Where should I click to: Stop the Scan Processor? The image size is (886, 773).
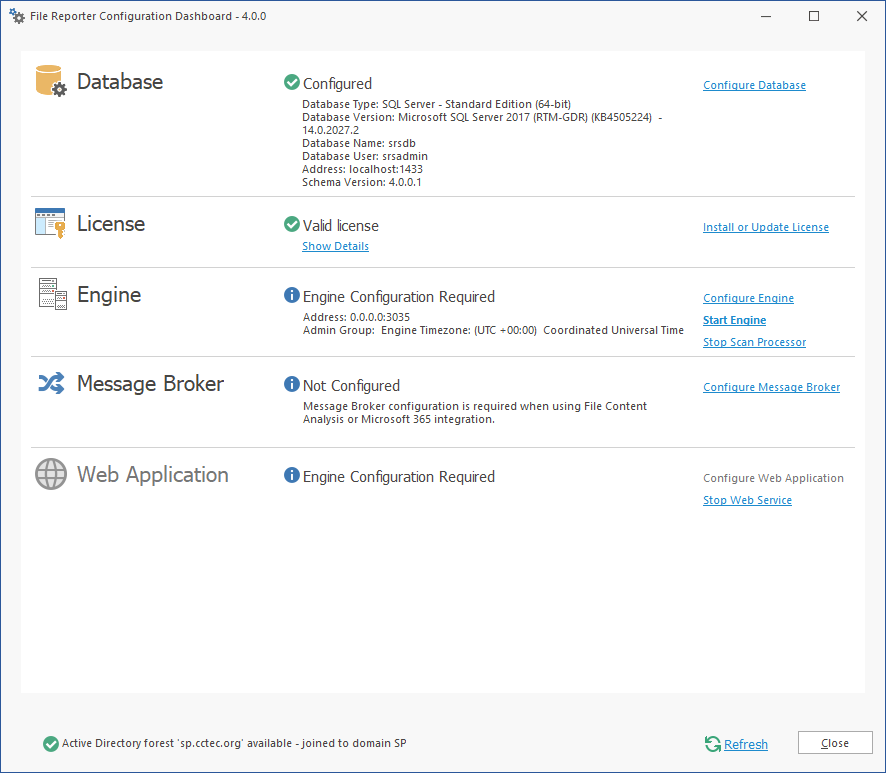(754, 343)
